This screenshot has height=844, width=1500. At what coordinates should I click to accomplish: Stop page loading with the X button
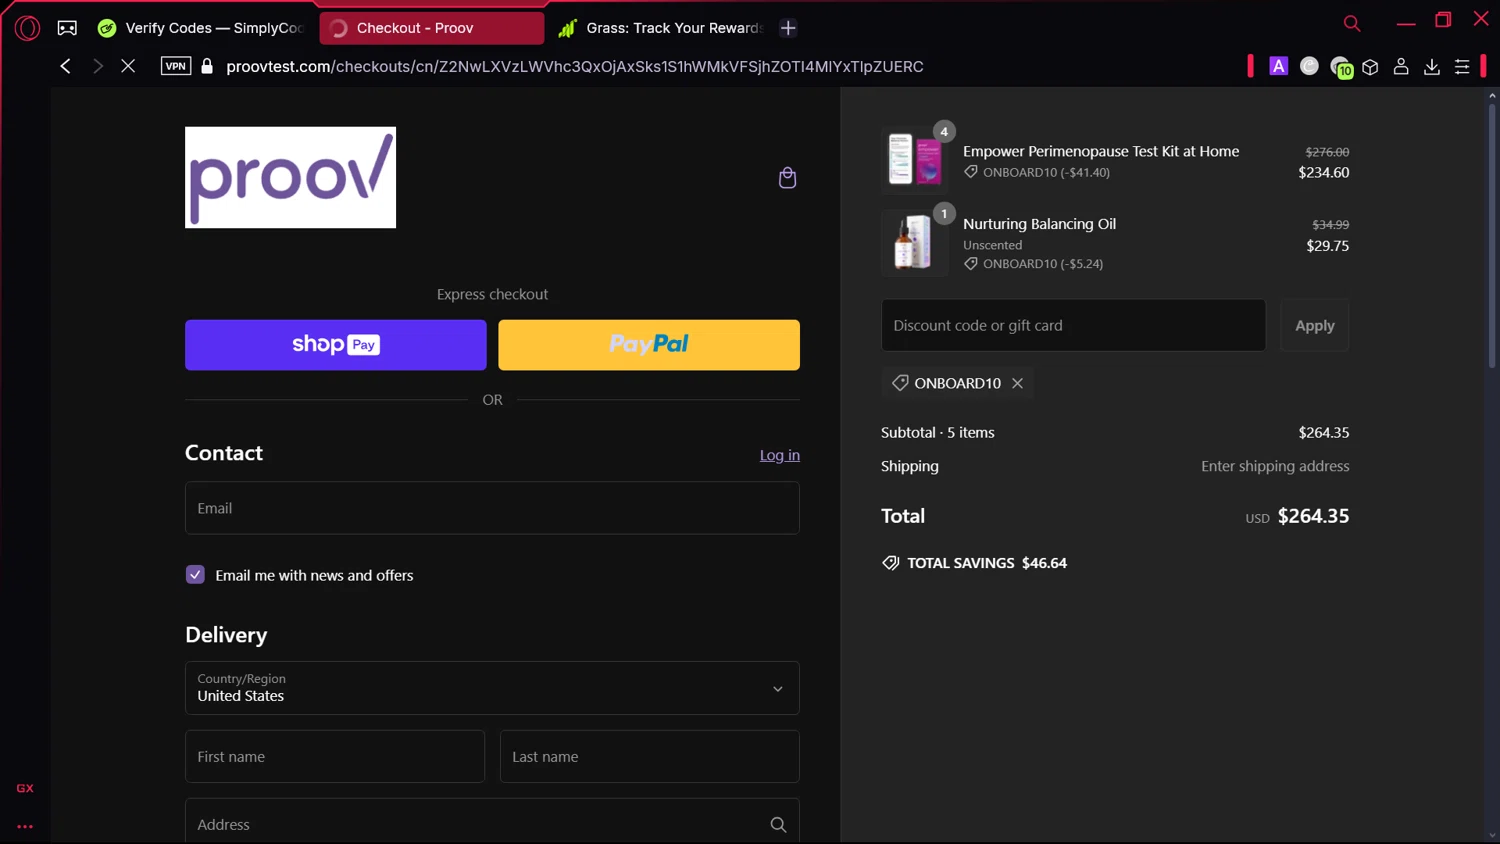pyautogui.click(x=128, y=66)
